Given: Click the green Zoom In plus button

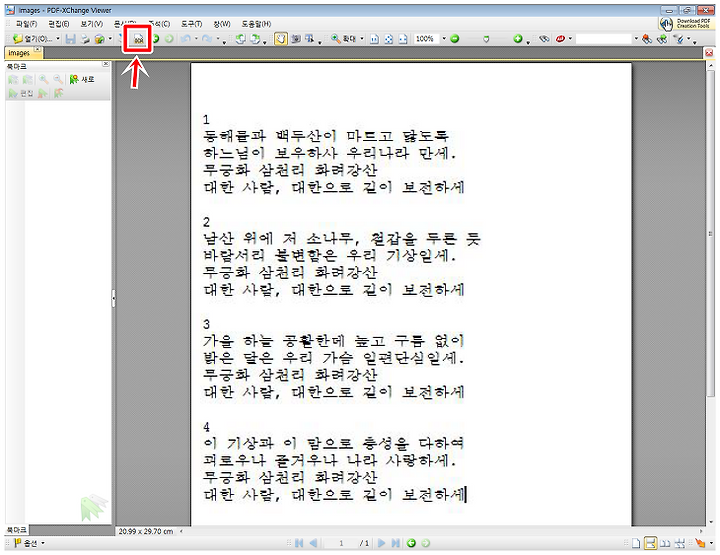Looking at the screenshot, I should click(x=518, y=39).
